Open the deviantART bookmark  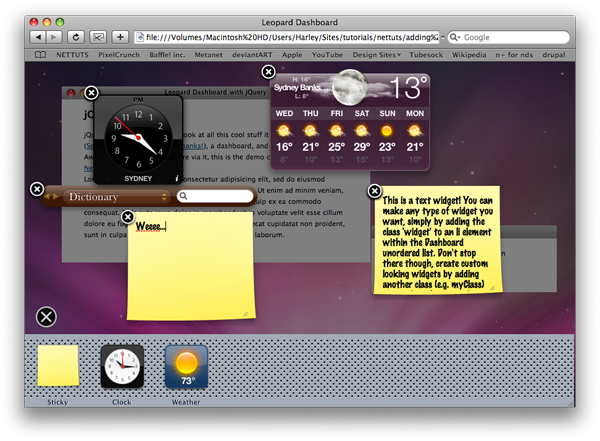[x=252, y=55]
